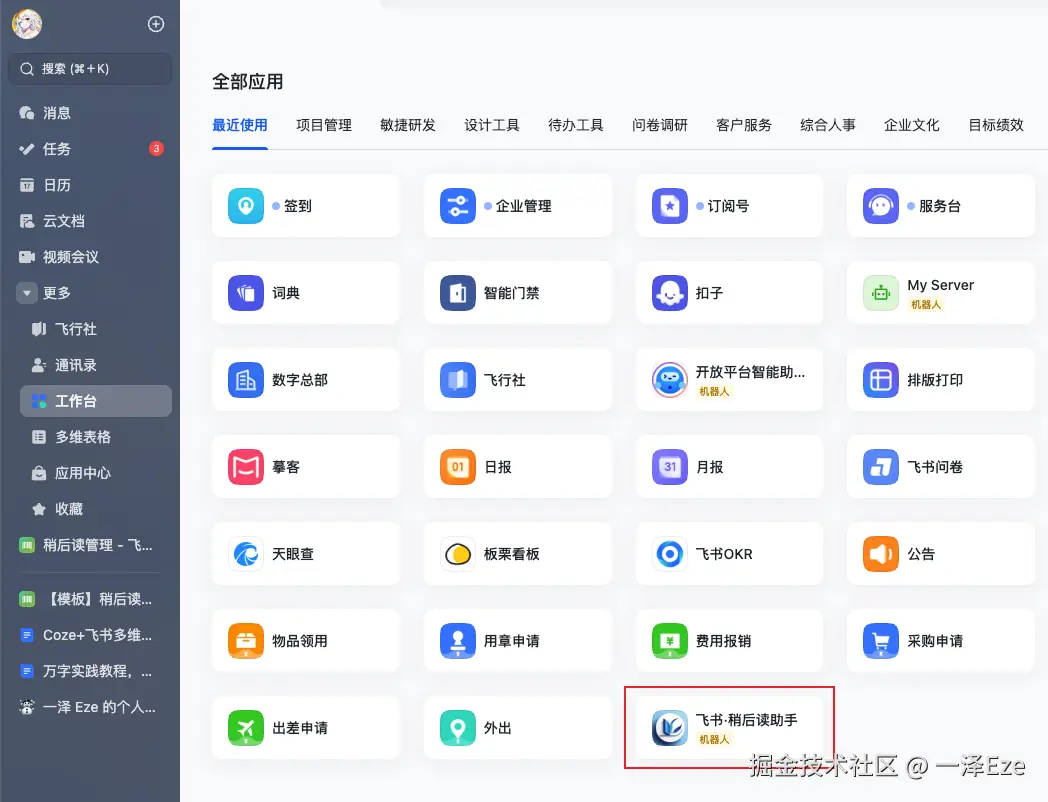Open the 订阅号 app icon
Viewport: 1048px width, 802px height.
[x=670, y=206]
